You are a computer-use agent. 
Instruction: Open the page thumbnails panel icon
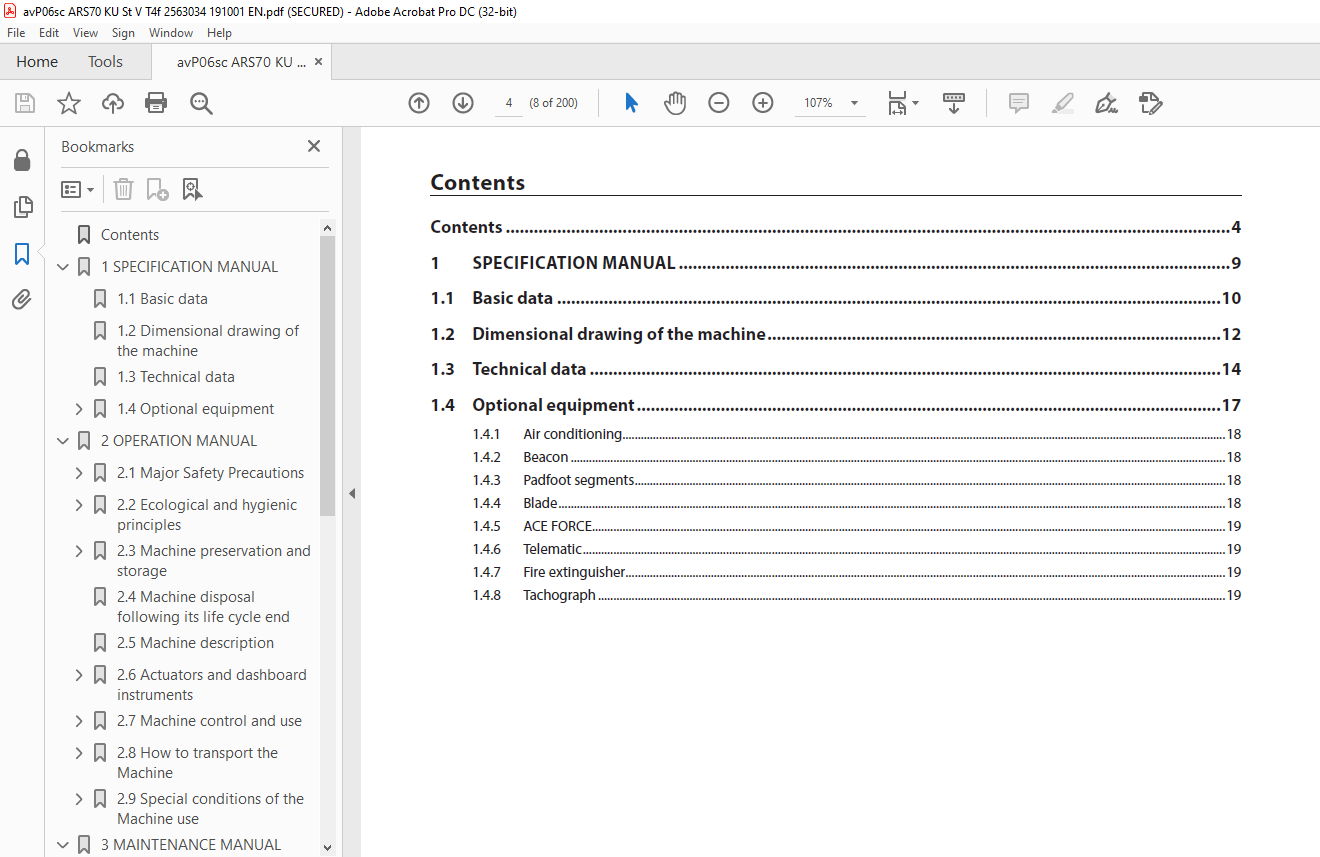tap(22, 207)
